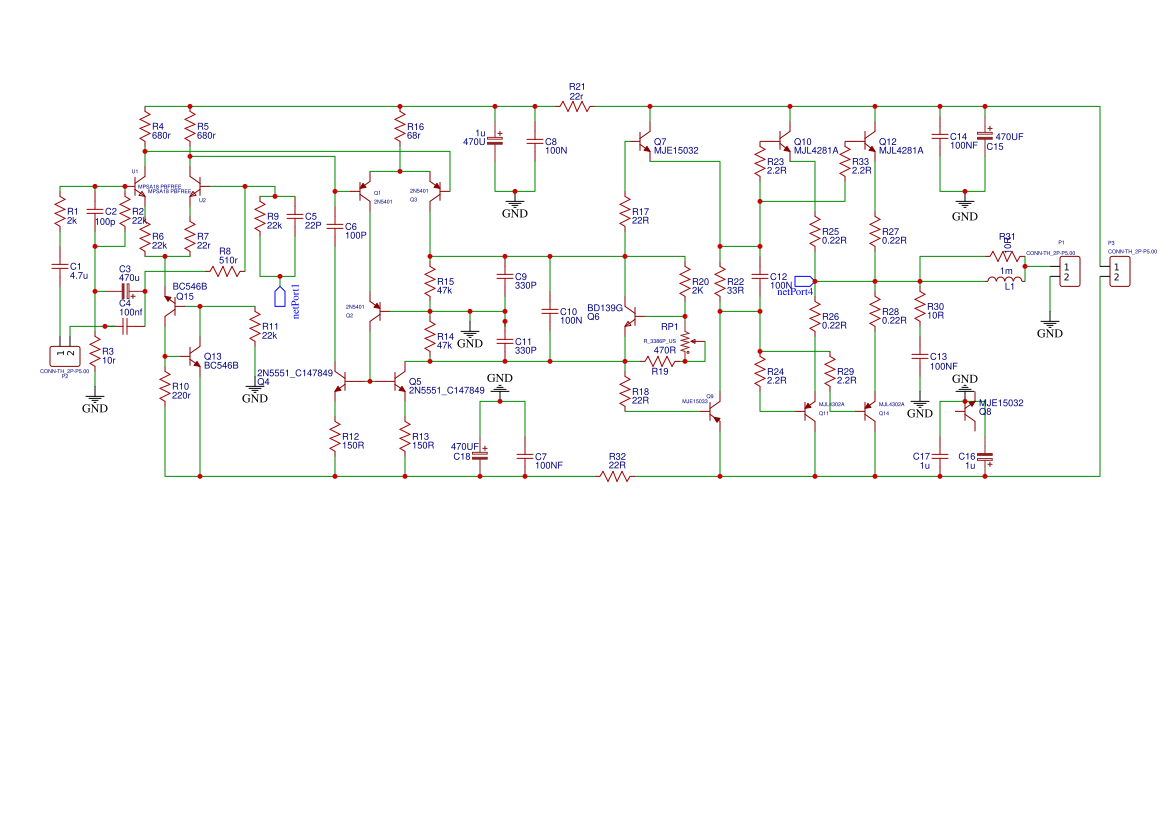Click the Q7 transistor symbol

pos(643,142)
